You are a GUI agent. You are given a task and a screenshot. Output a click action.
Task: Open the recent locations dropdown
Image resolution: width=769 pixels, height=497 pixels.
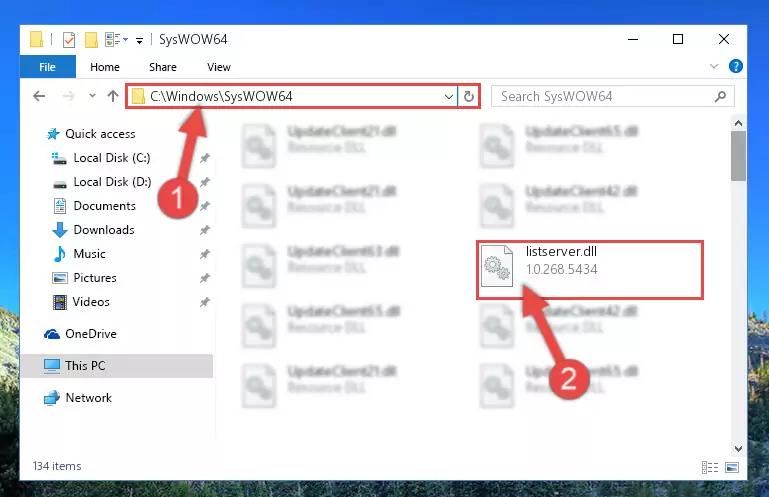[92, 96]
